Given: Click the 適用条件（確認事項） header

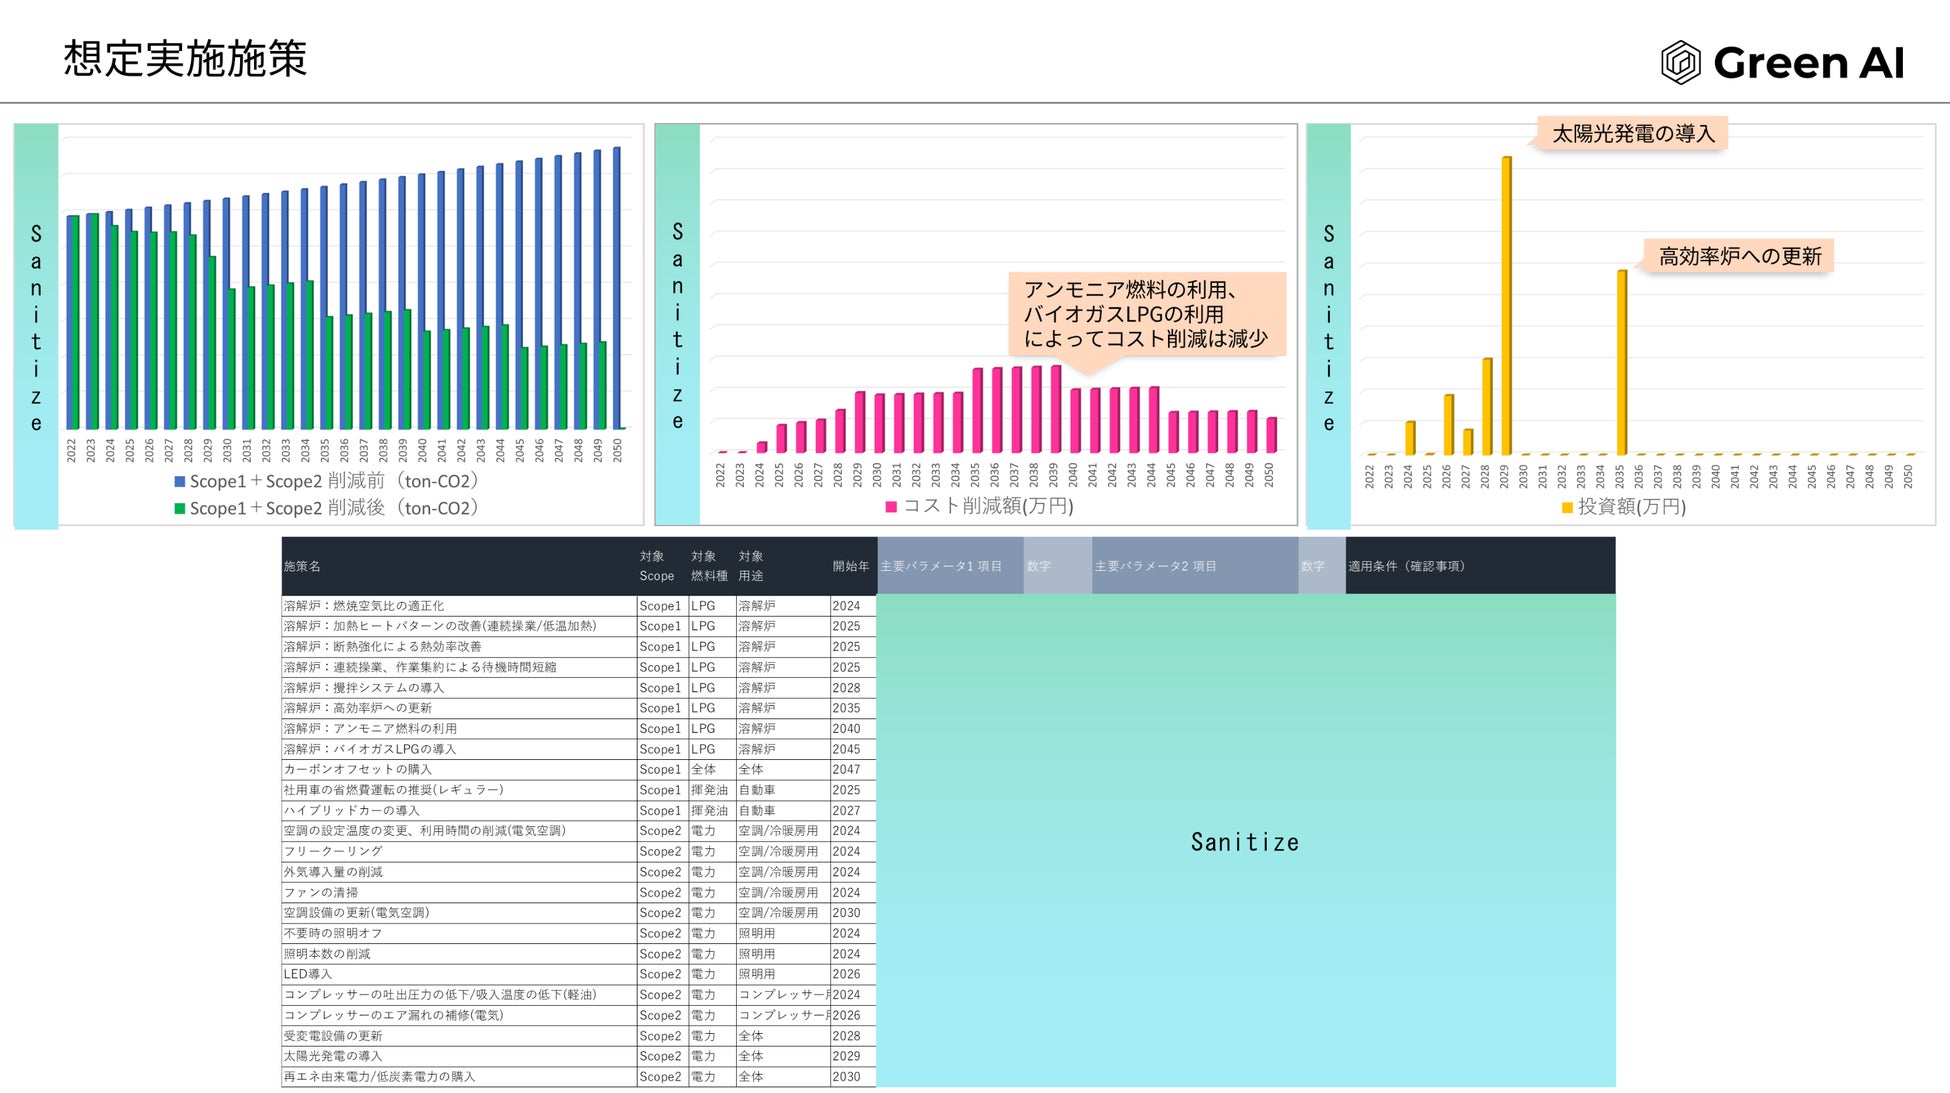Looking at the screenshot, I should (1406, 567).
